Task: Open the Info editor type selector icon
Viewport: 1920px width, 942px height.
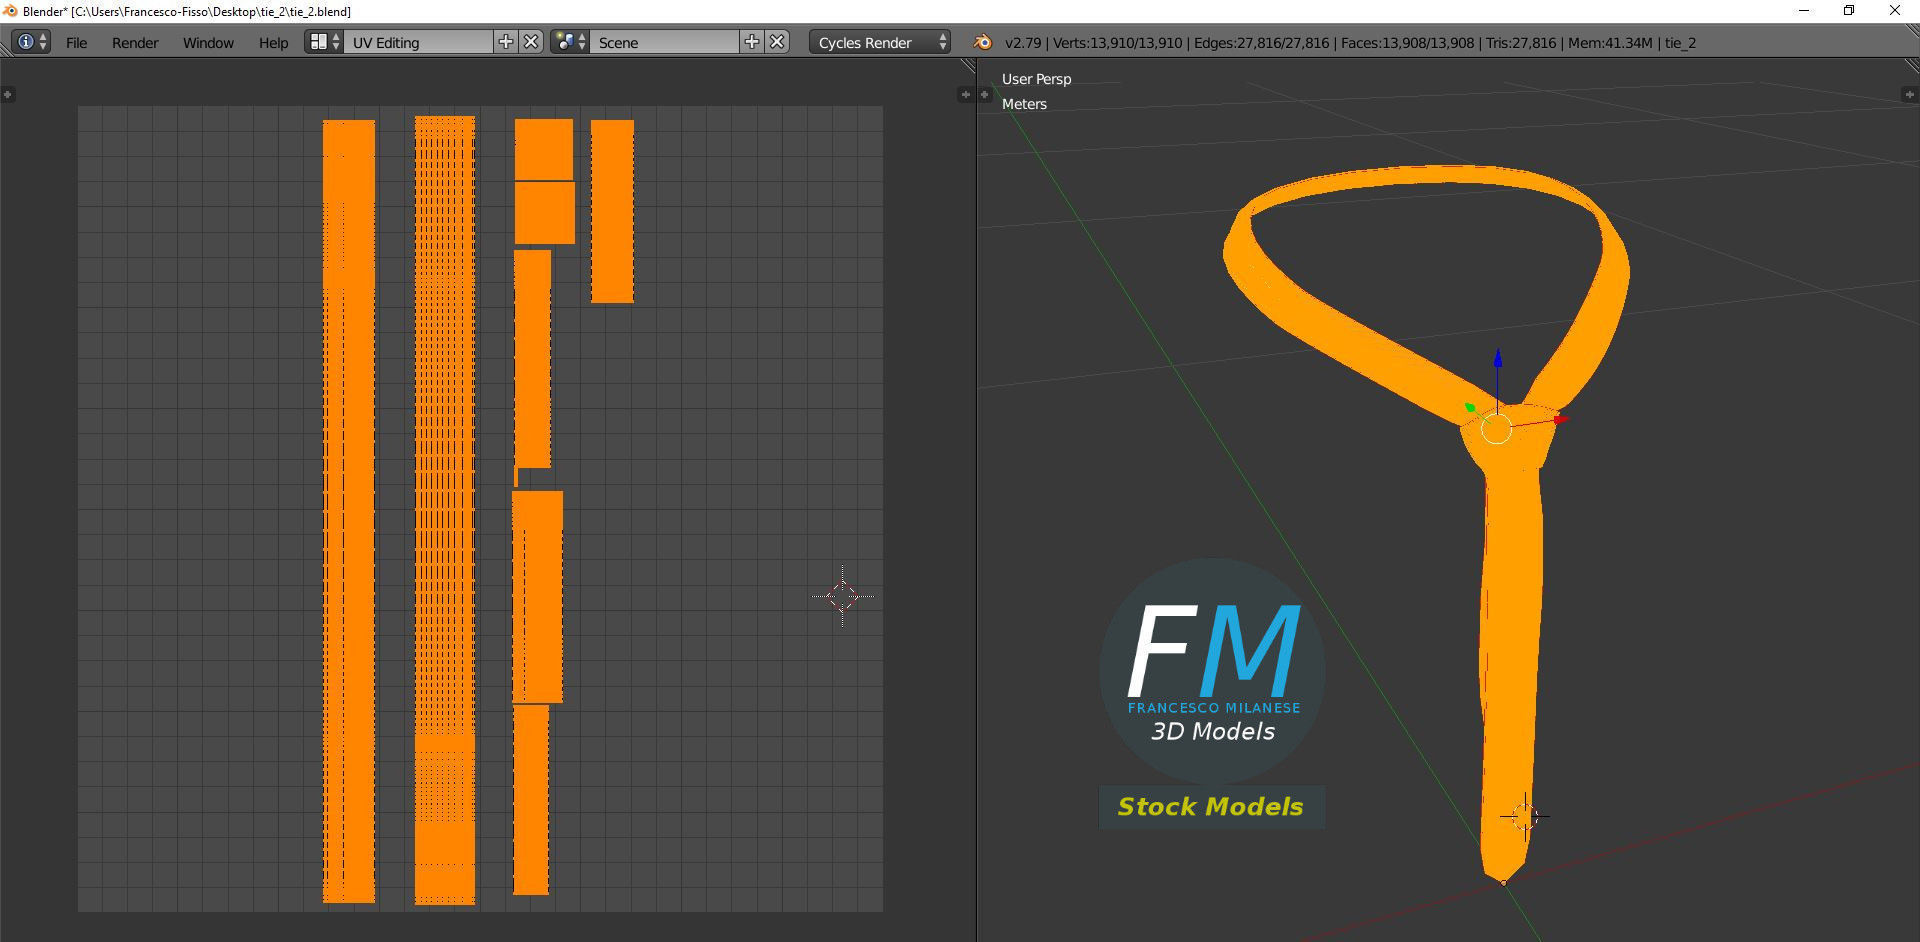Action: coord(31,42)
